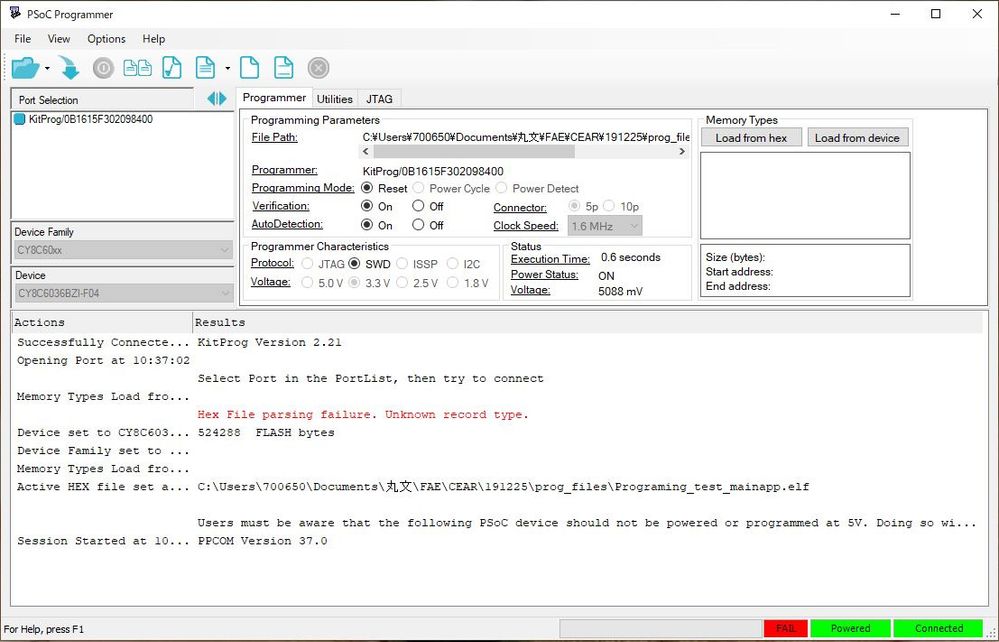
Task: Choose the 5p connector option
Action: 575,206
